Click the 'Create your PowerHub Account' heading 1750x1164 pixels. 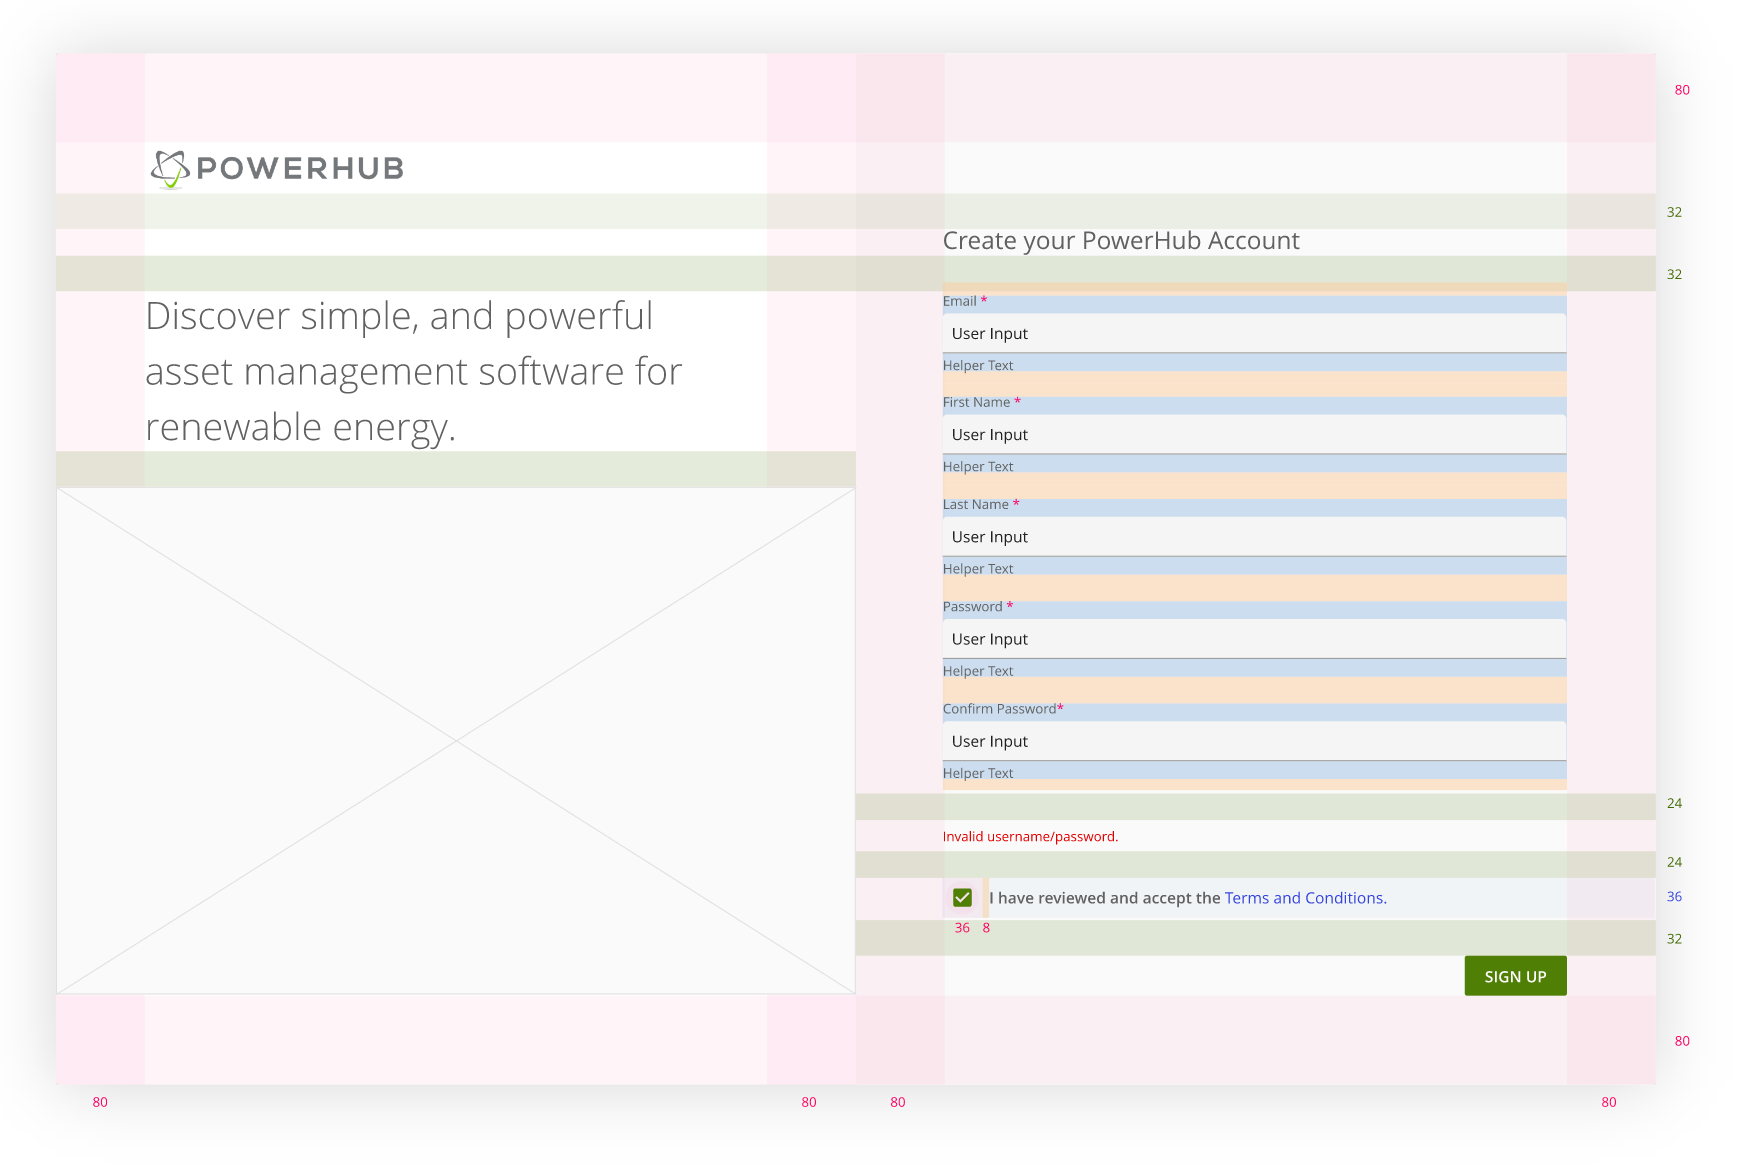(x=1121, y=241)
